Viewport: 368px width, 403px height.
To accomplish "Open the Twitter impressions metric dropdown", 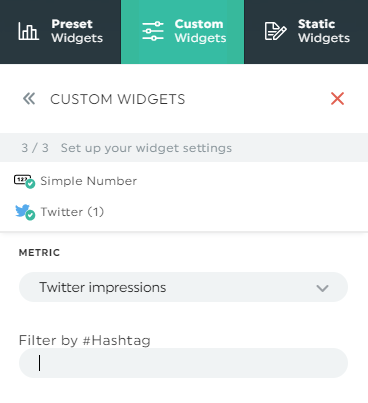I will (x=183, y=287).
